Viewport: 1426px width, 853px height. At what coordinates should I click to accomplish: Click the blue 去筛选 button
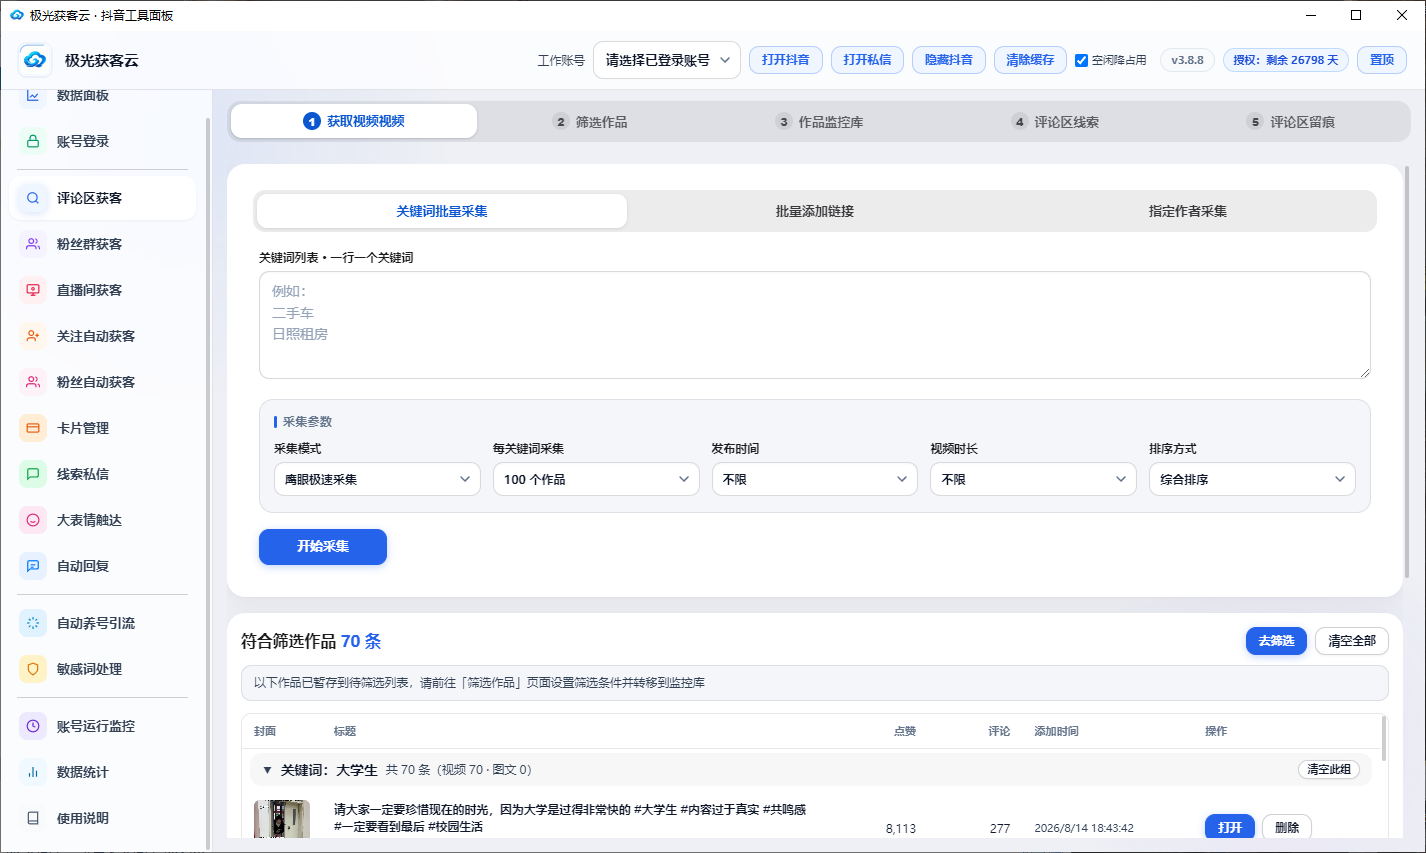(1276, 641)
